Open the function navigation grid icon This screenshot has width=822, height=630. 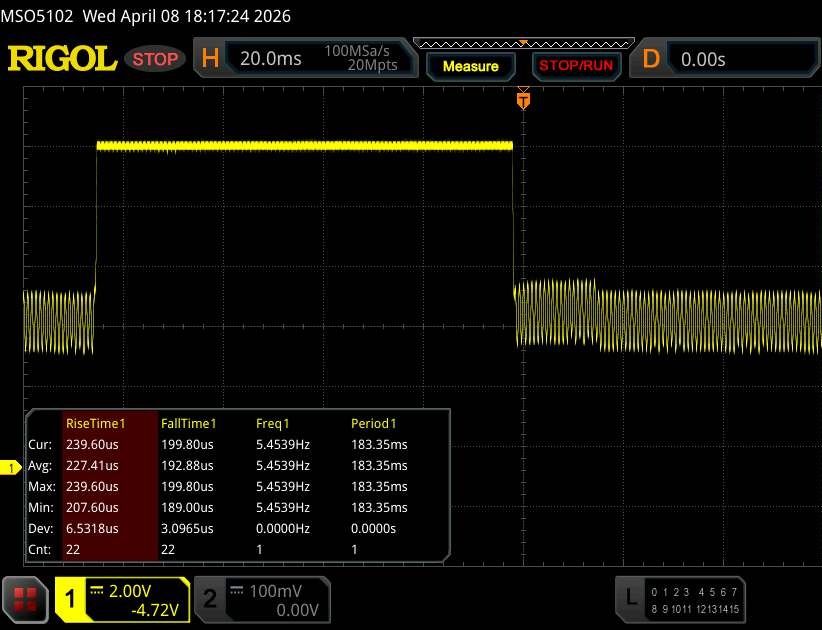pos(26,598)
